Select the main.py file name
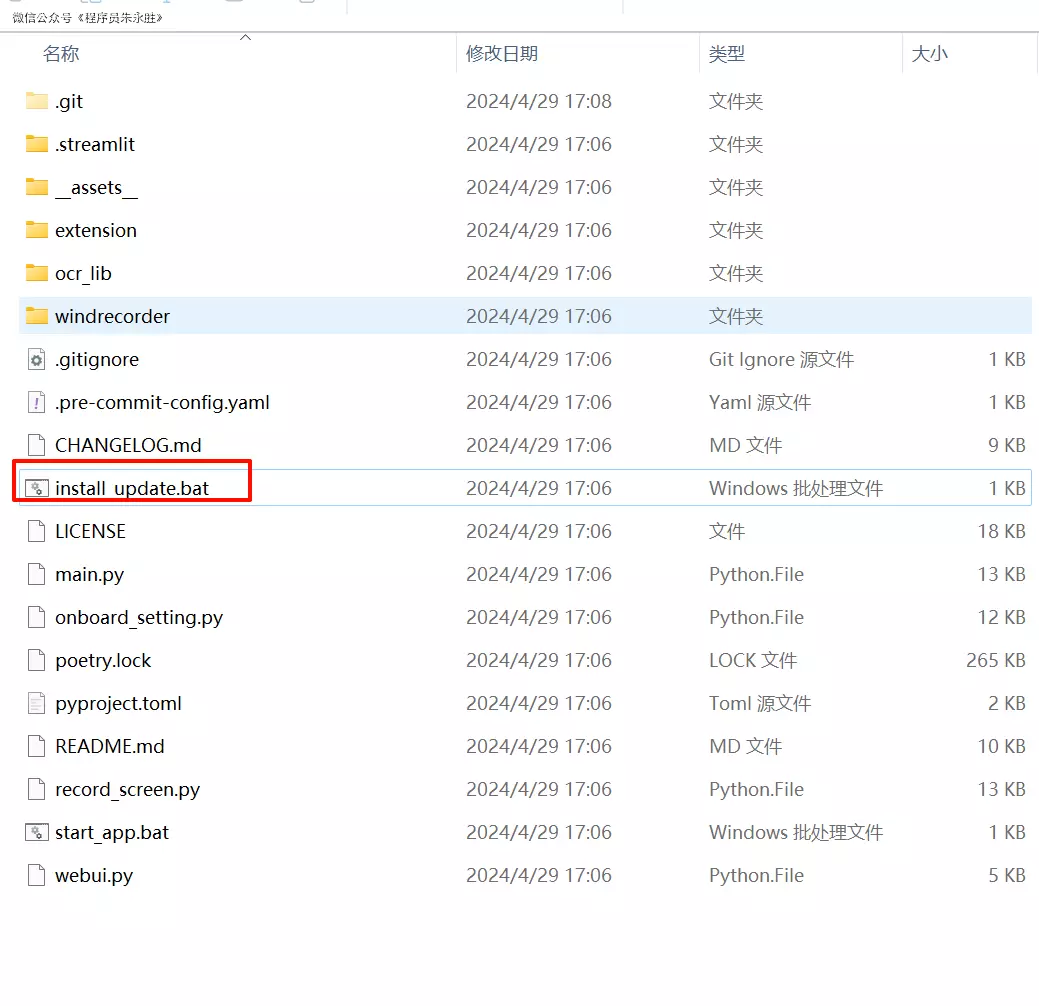The image size is (1039, 1006). point(90,574)
